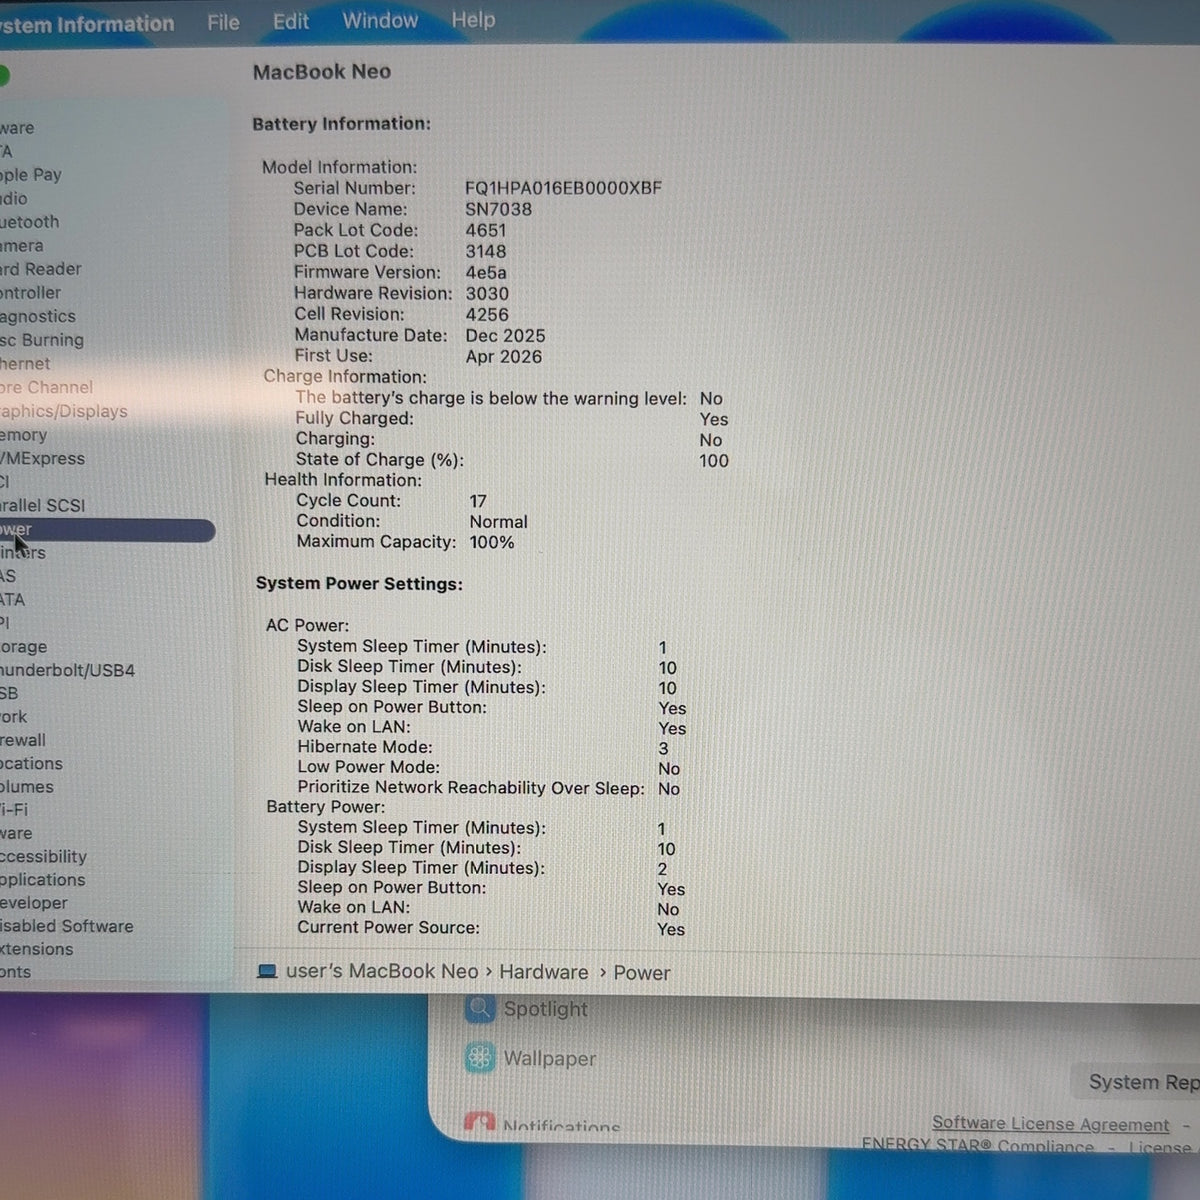Select Storage in the sidebar

click(24, 647)
